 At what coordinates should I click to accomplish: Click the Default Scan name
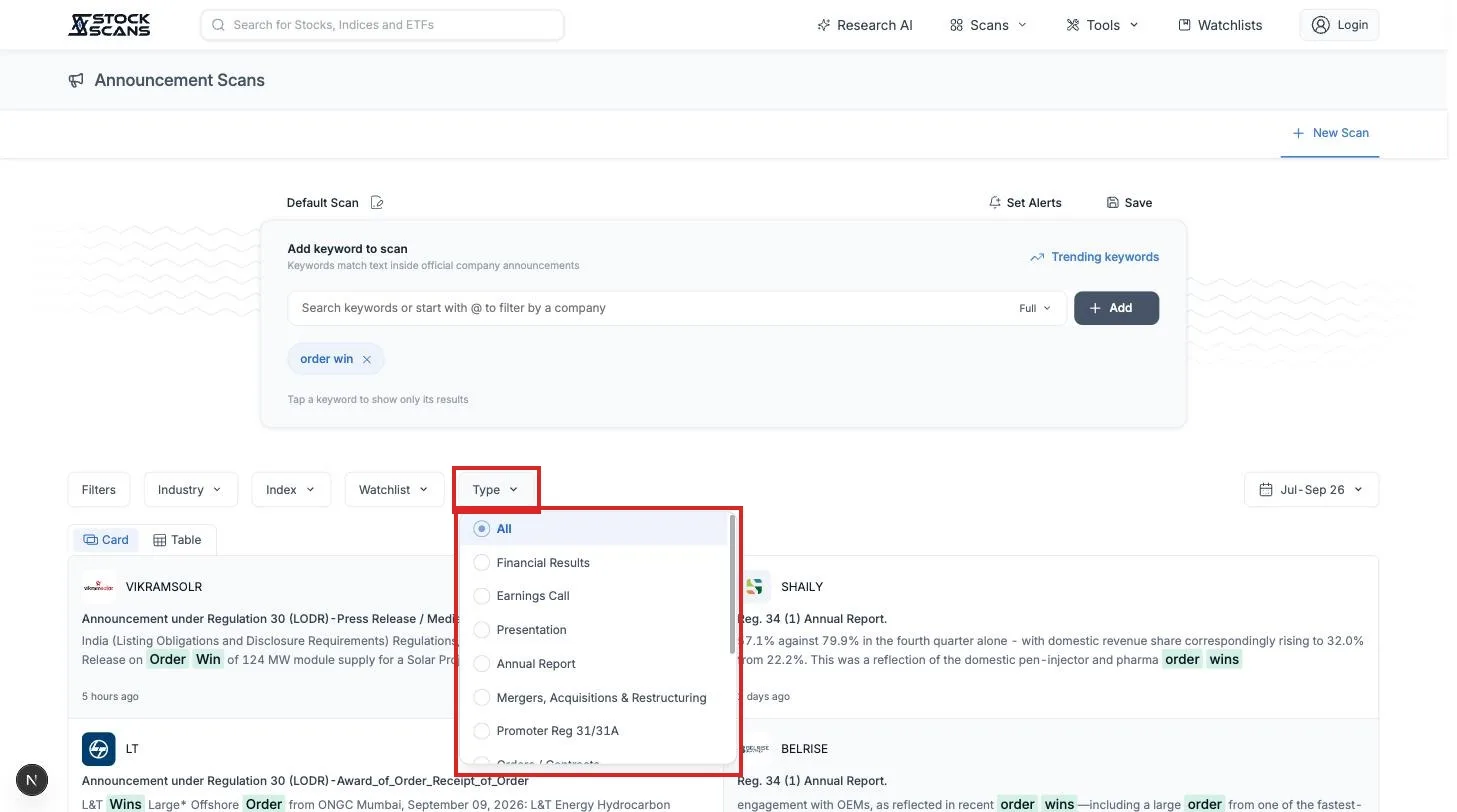(x=322, y=203)
